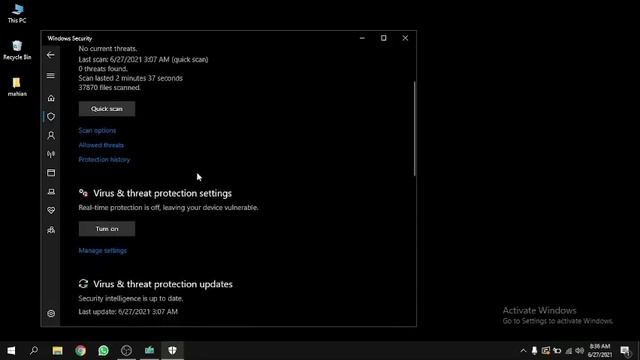Open the volume speaker tray icon
The image size is (640, 360).
[580, 351]
